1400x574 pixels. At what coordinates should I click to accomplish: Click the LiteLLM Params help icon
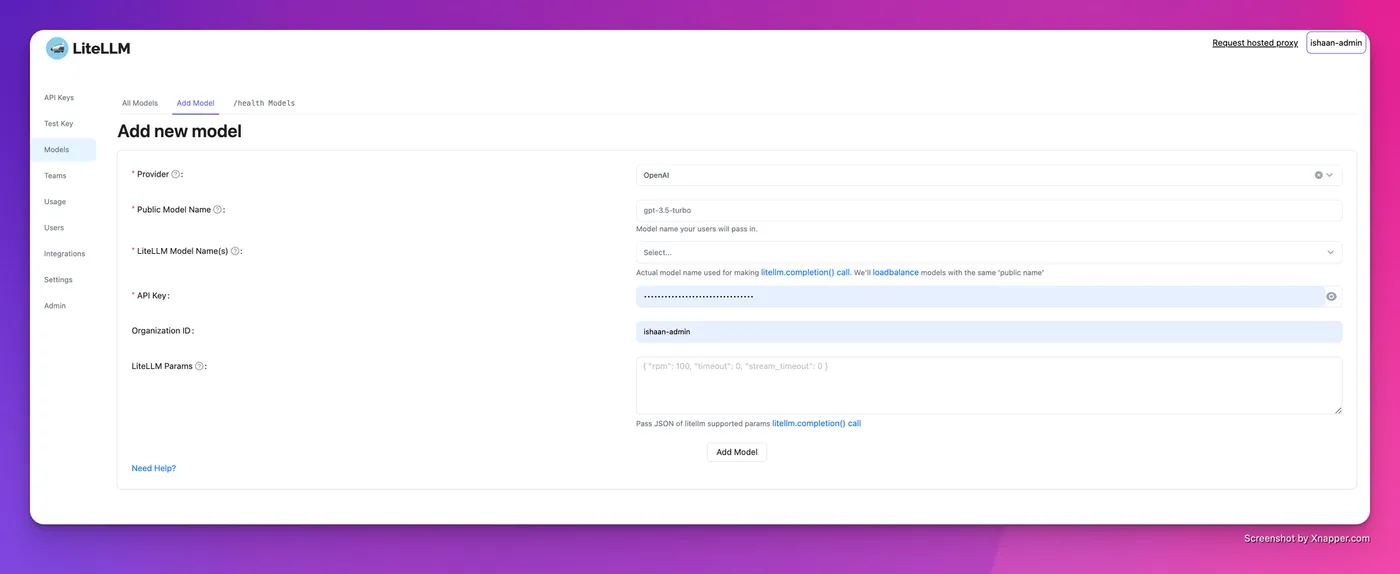tap(199, 366)
